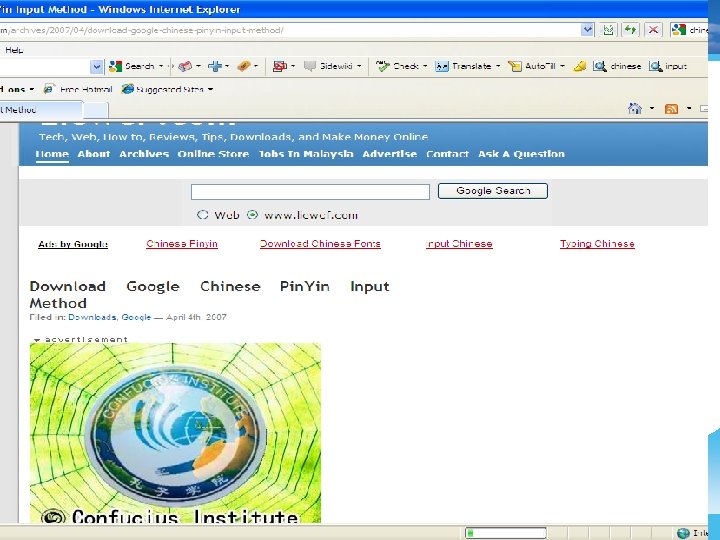Click the orange bookmarks tag icon
Screen dimensions: 720x540
[x=244, y=67]
